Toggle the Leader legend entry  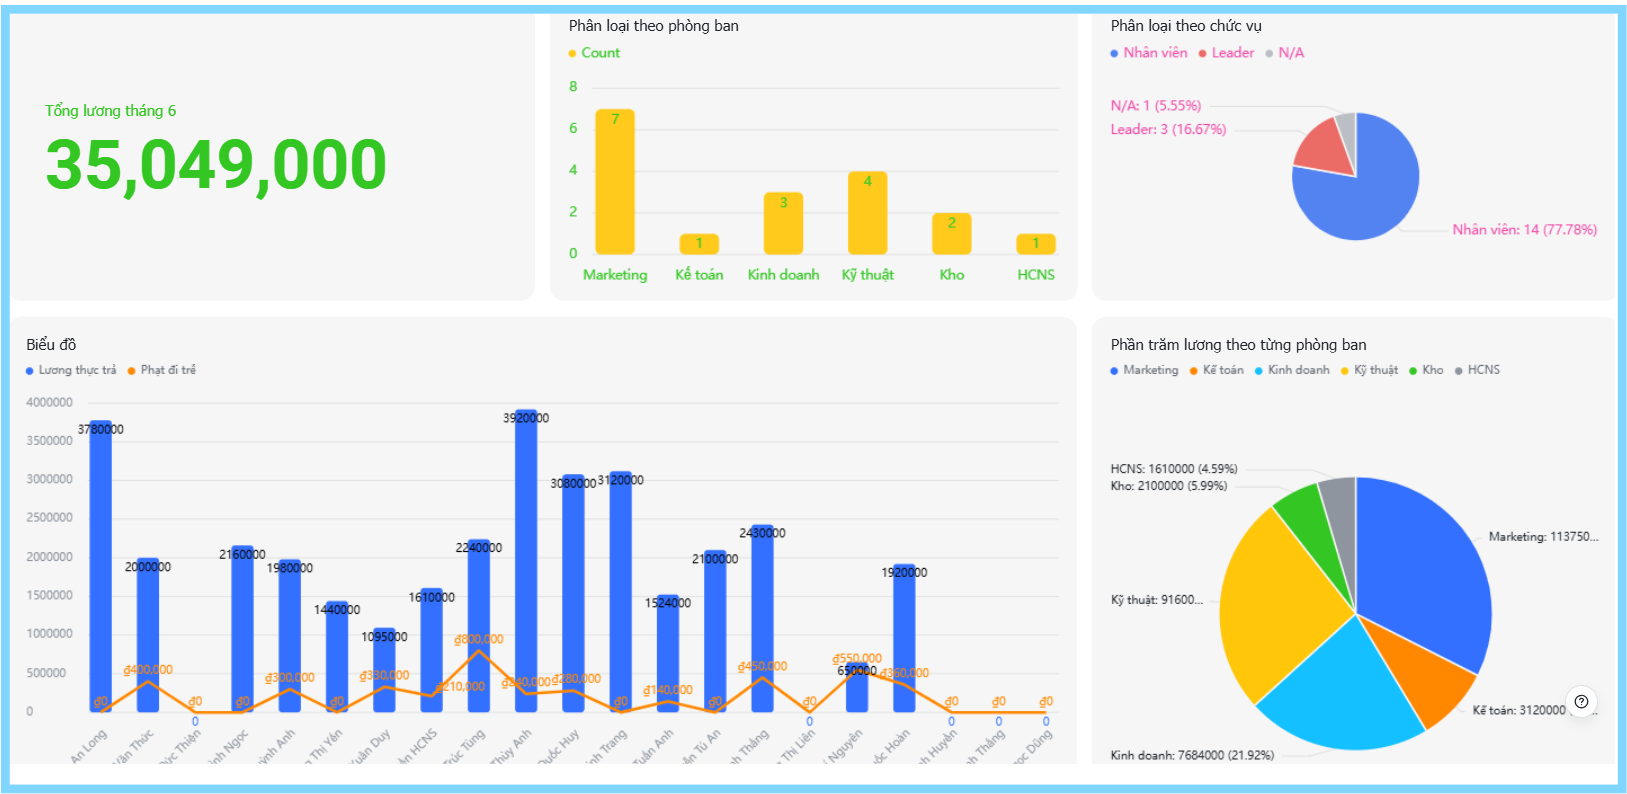pos(1226,53)
